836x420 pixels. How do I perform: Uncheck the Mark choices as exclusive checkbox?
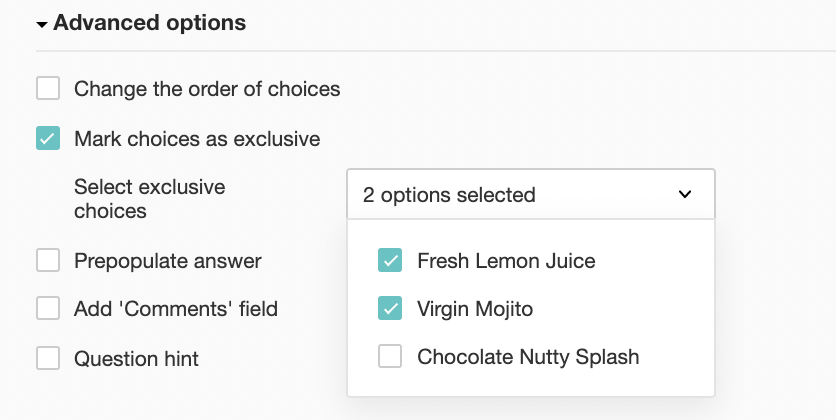pyautogui.click(x=48, y=138)
